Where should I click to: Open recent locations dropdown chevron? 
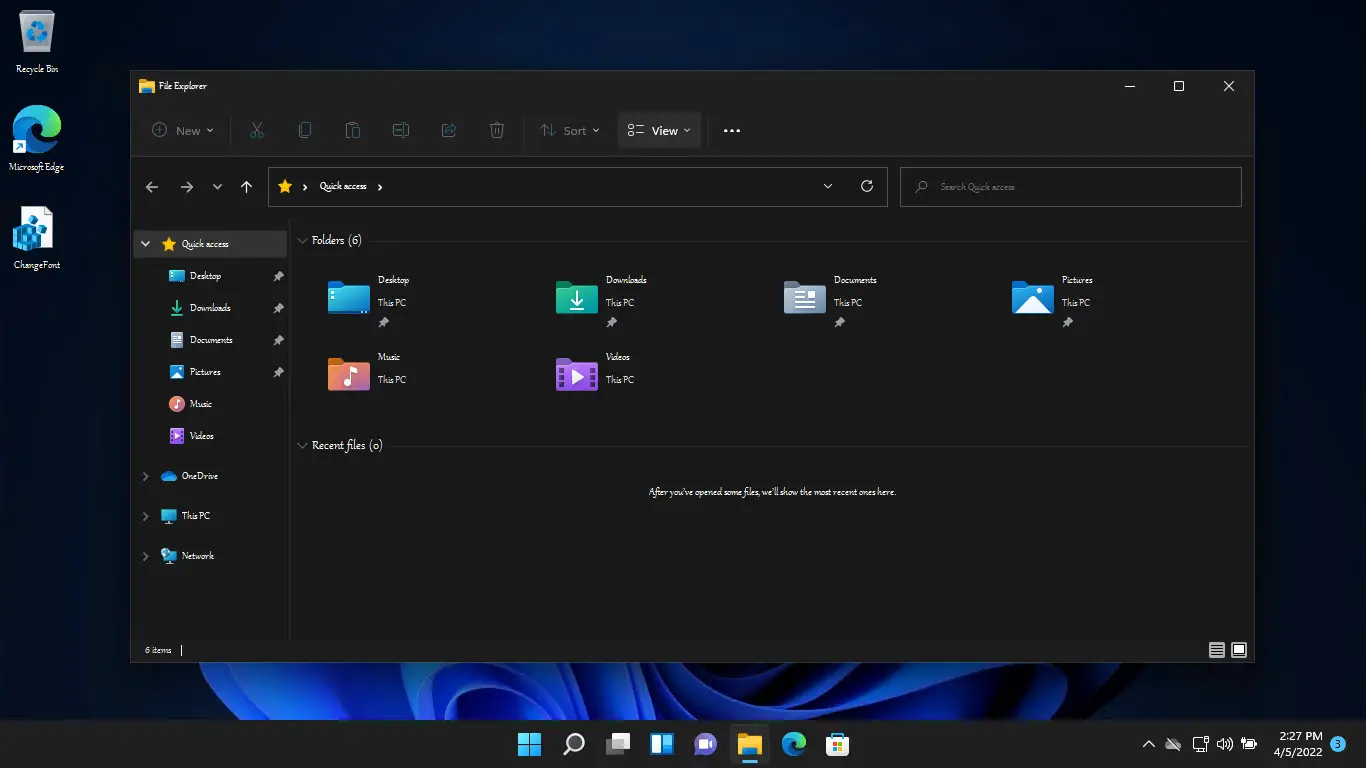tap(217, 187)
